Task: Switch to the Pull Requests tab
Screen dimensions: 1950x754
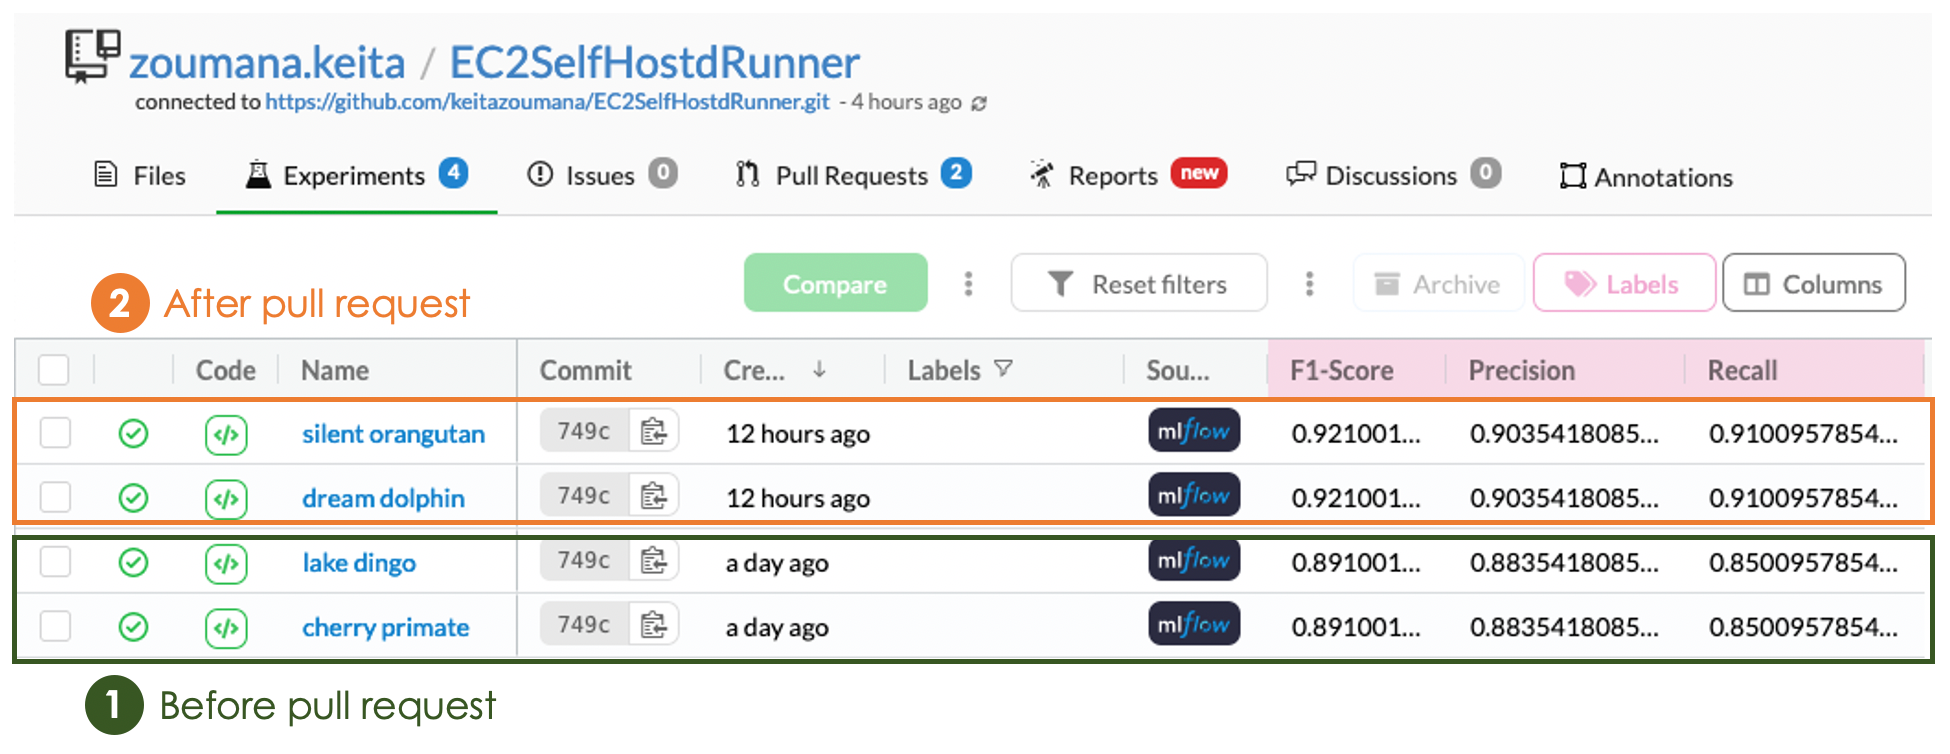Action: pyautogui.click(x=852, y=176)
